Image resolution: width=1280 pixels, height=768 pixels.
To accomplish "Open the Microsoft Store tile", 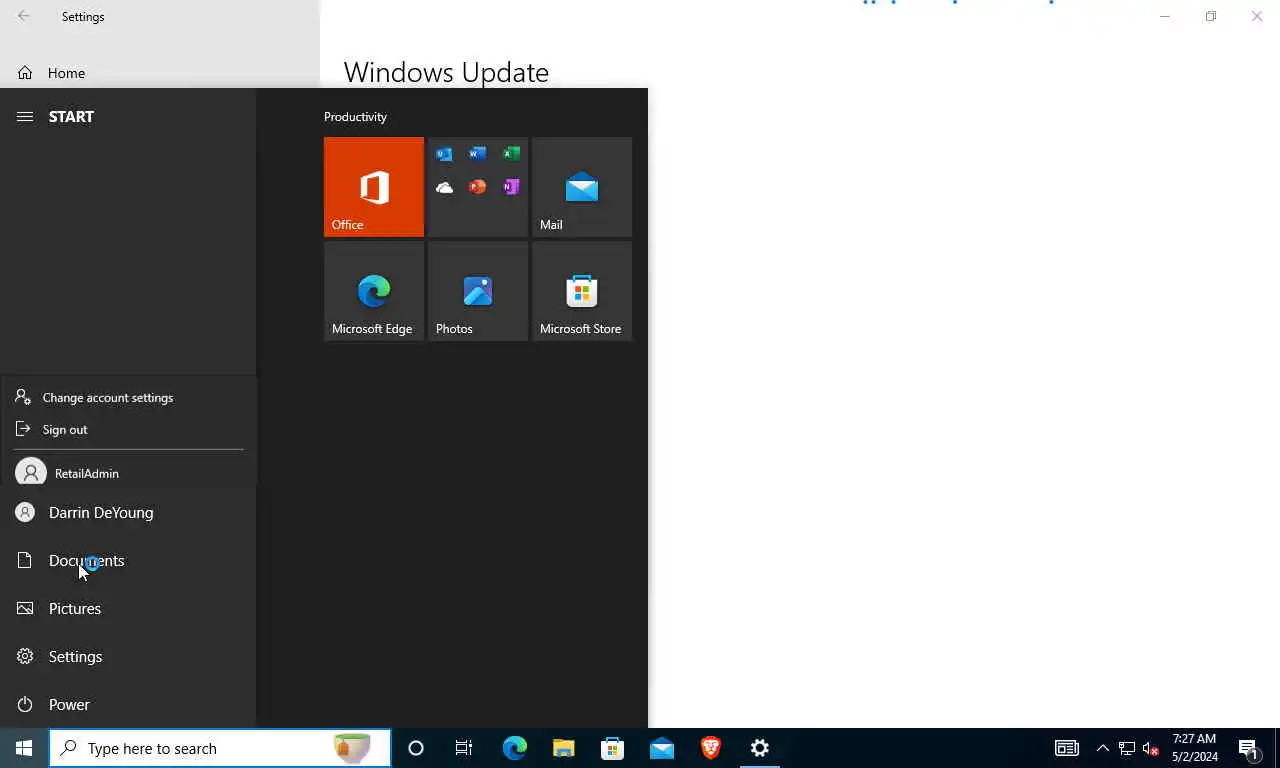I will [582, 291].
